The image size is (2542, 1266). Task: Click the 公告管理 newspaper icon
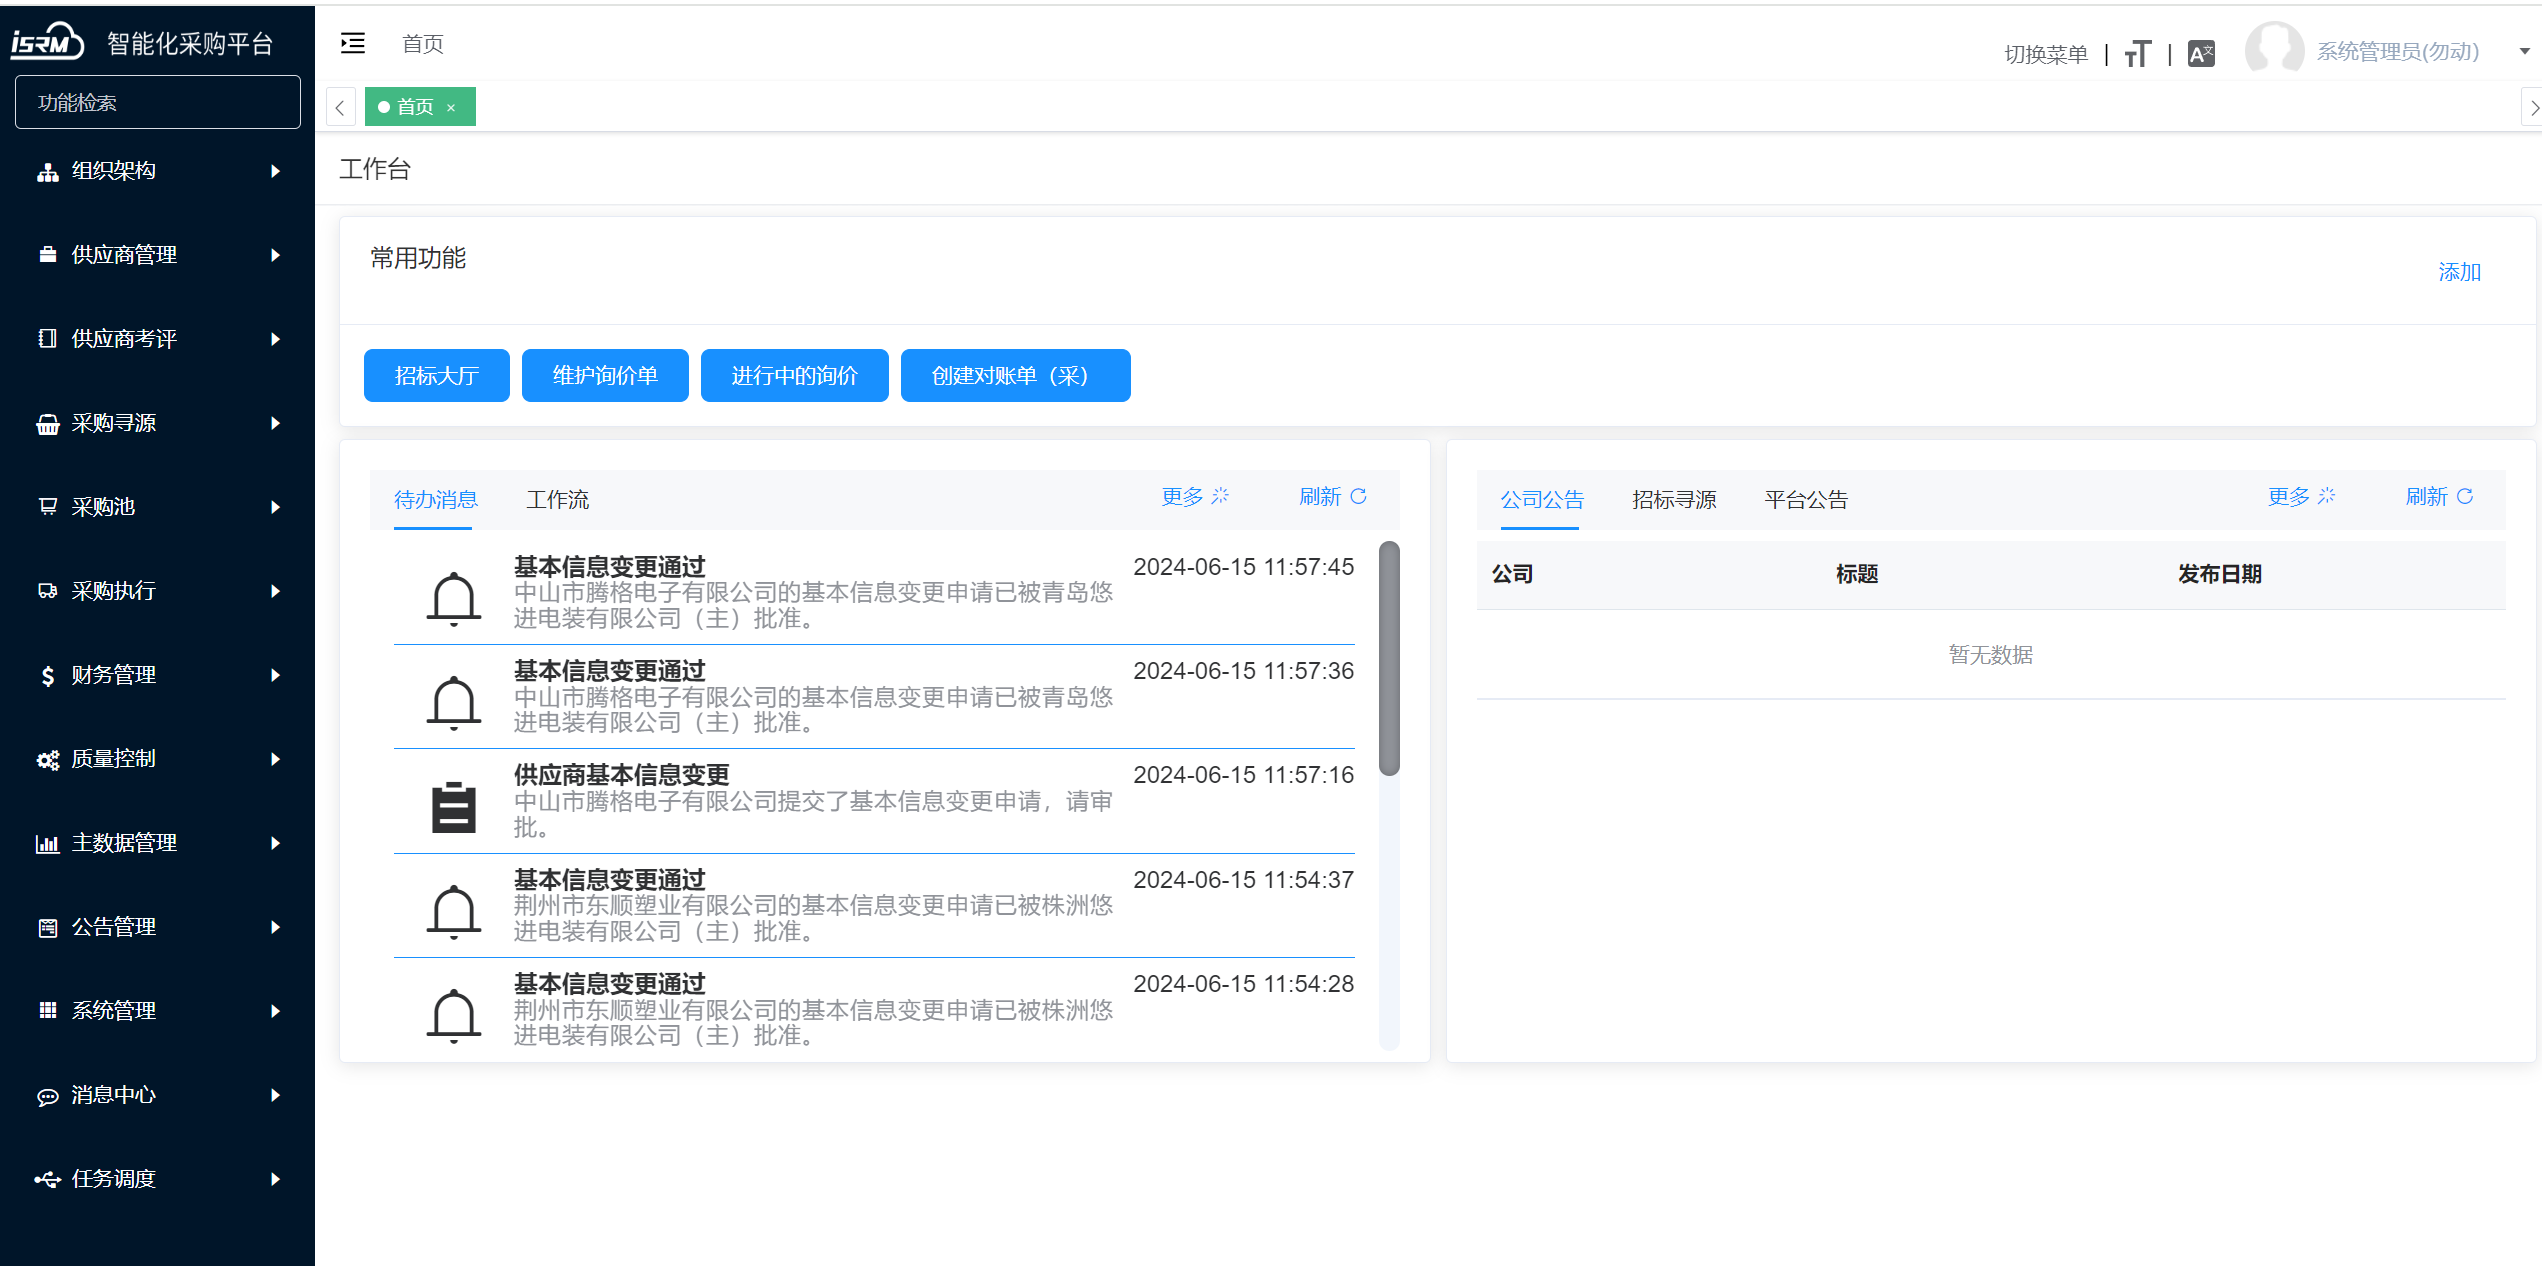point(47,928)
